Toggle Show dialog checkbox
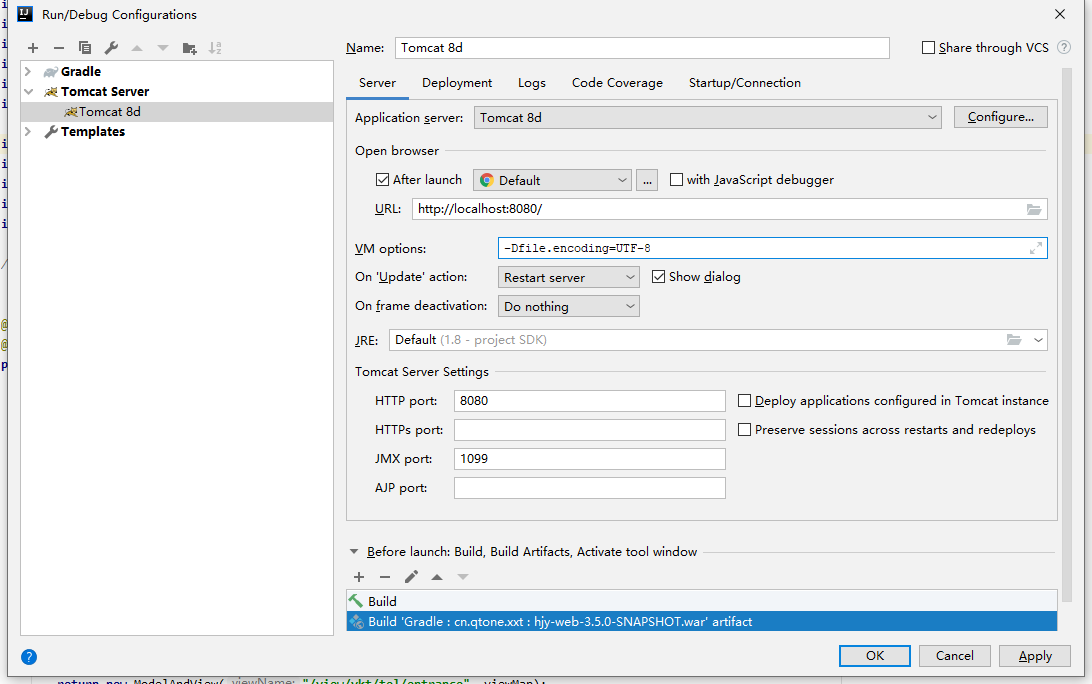Screen dimensions: 1092x684 (658, 277)
